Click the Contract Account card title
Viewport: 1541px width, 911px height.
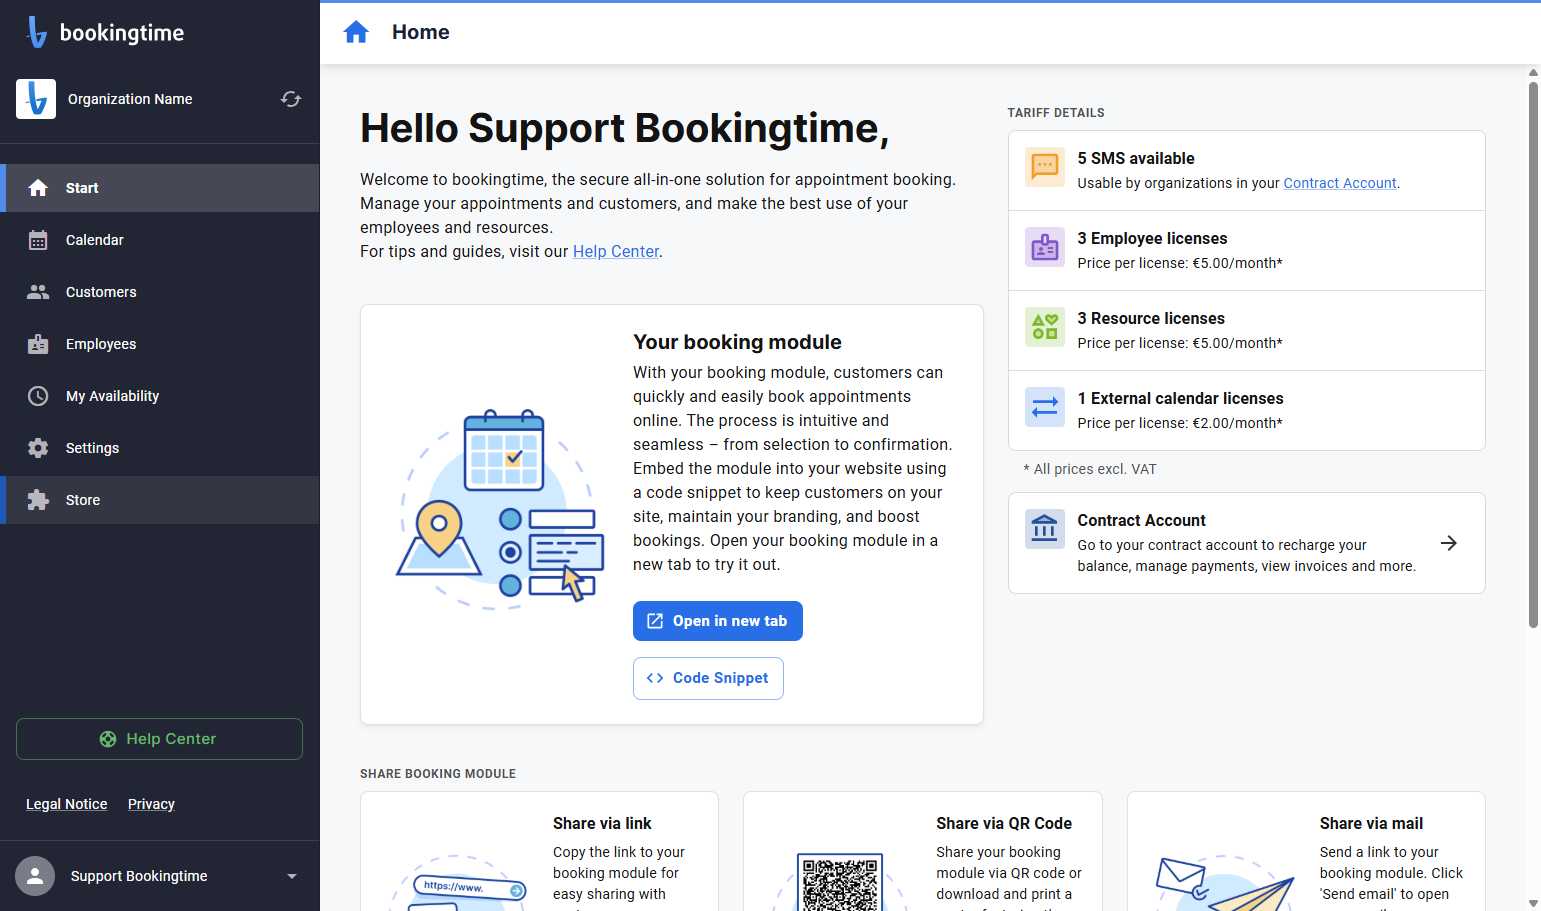tap(1141, 520)
